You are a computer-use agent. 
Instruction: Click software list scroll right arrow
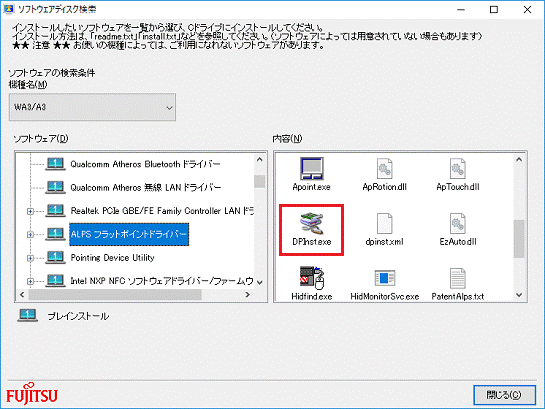(247, 295)
